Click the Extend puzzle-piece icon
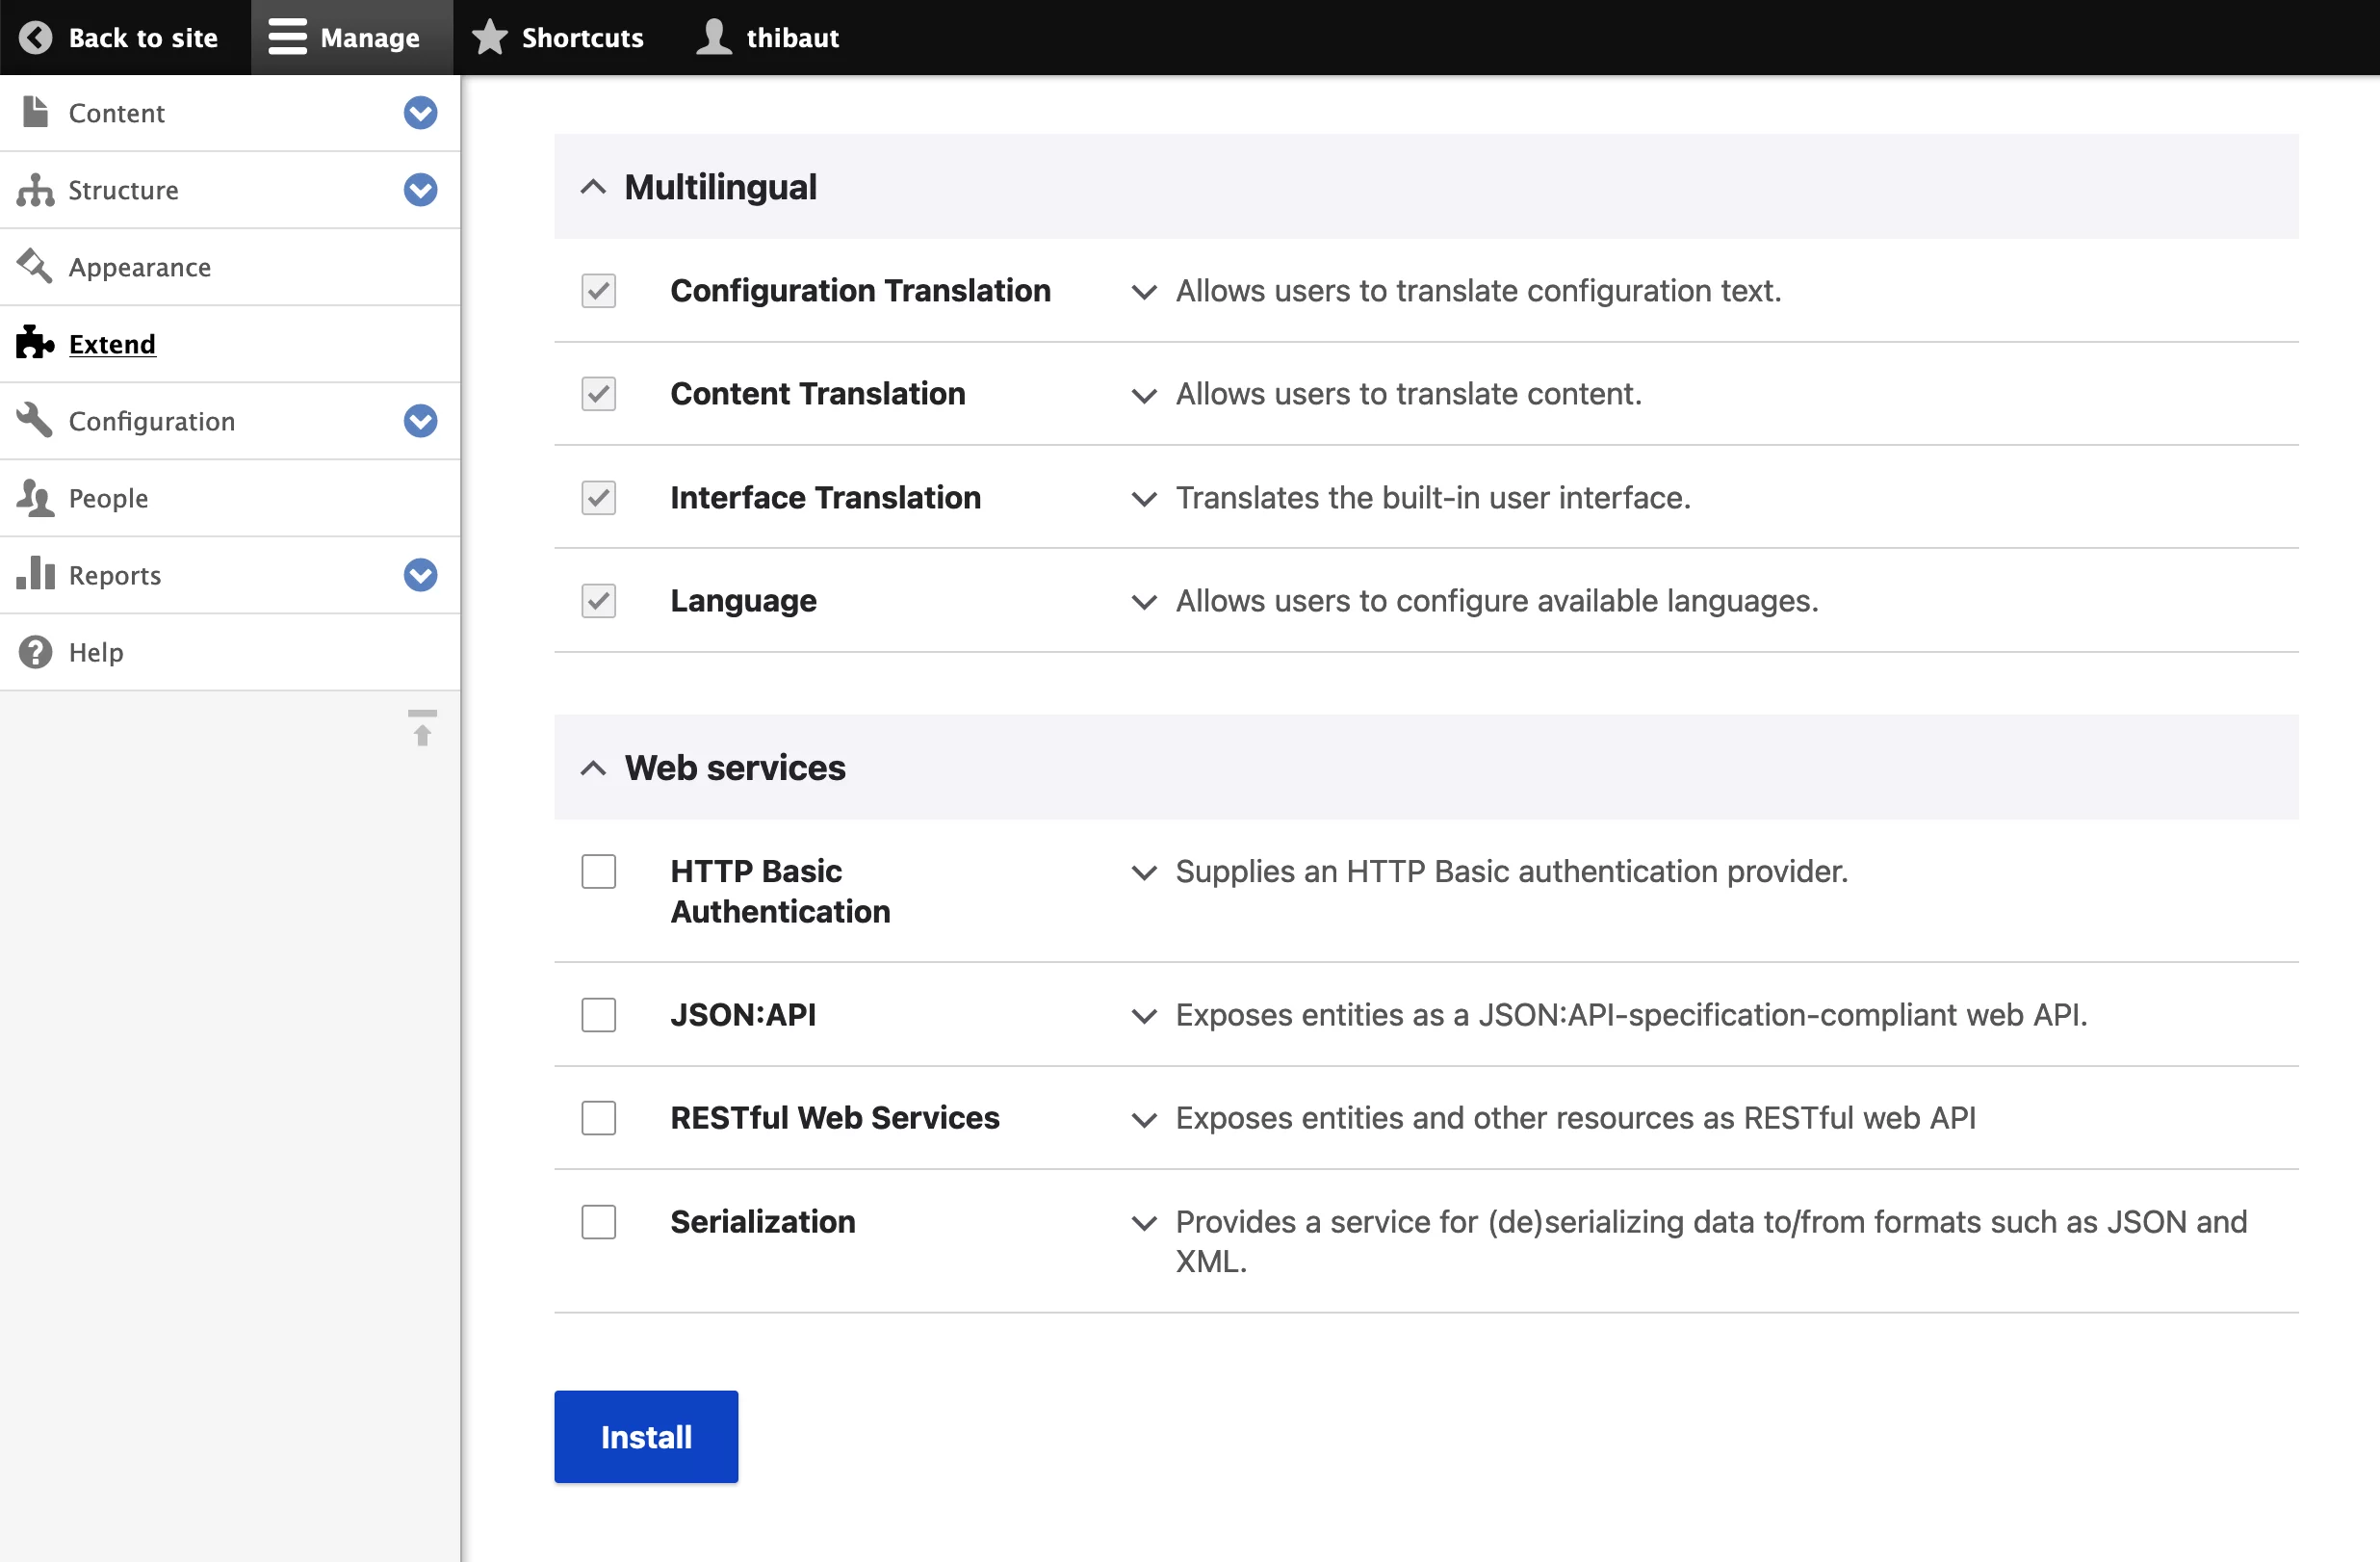Viewport: 2380px width, 1562px height. click(x=33, y=342)
